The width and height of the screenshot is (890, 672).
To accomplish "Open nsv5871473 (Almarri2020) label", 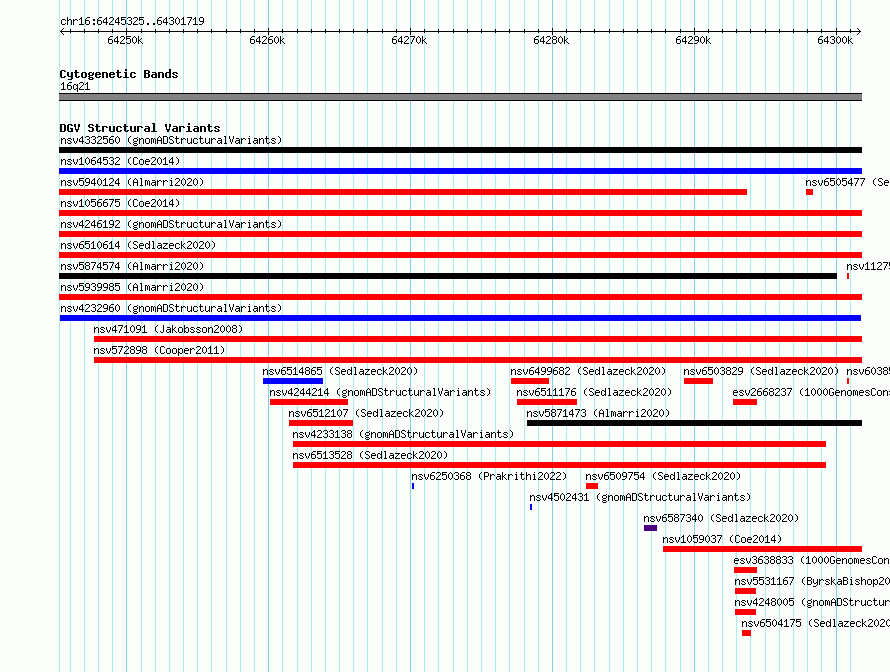I will [598, 413].
